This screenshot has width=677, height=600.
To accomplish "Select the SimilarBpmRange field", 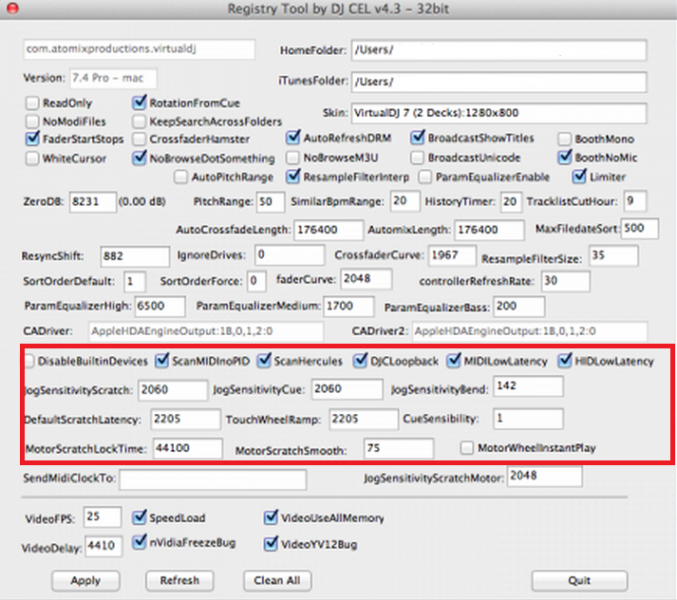I will coord(405,201).
